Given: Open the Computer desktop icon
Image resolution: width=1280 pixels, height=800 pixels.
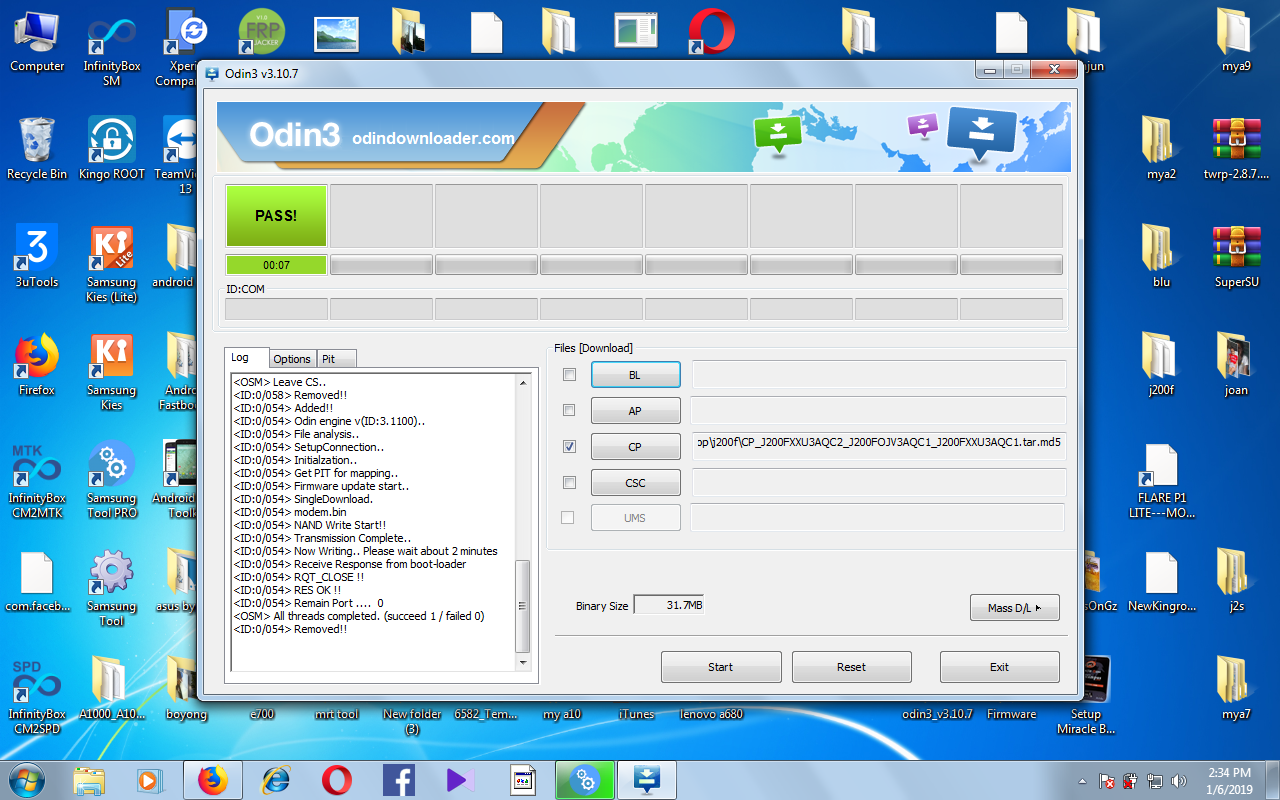Looking at the screenshot, I should point(37,40).
